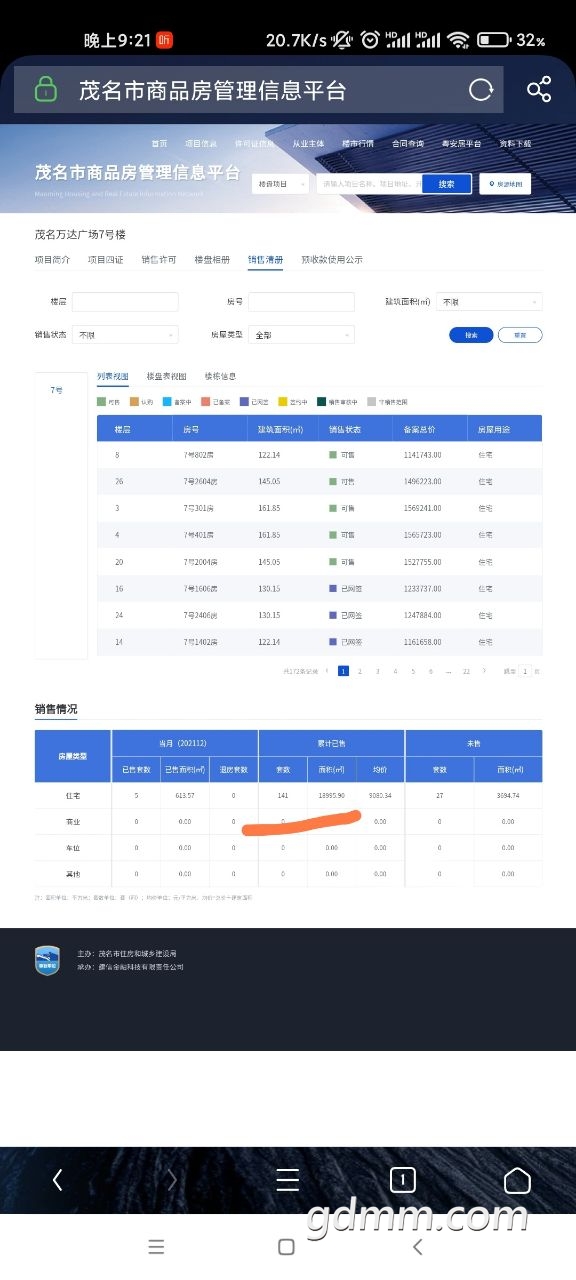Image resolution: width=576 pixels, height=1280 pixels.
Task: Click the 楼层 floor input field
Action: point(125,301)
